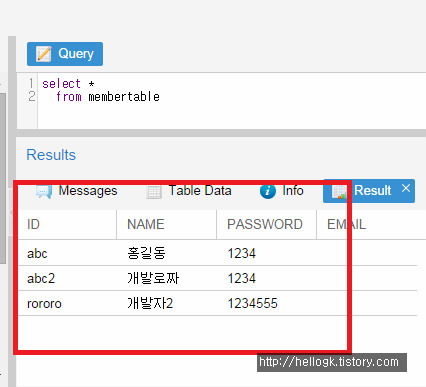
Task: Click the select keyword in query editor
Action: [x=61, y=84]
